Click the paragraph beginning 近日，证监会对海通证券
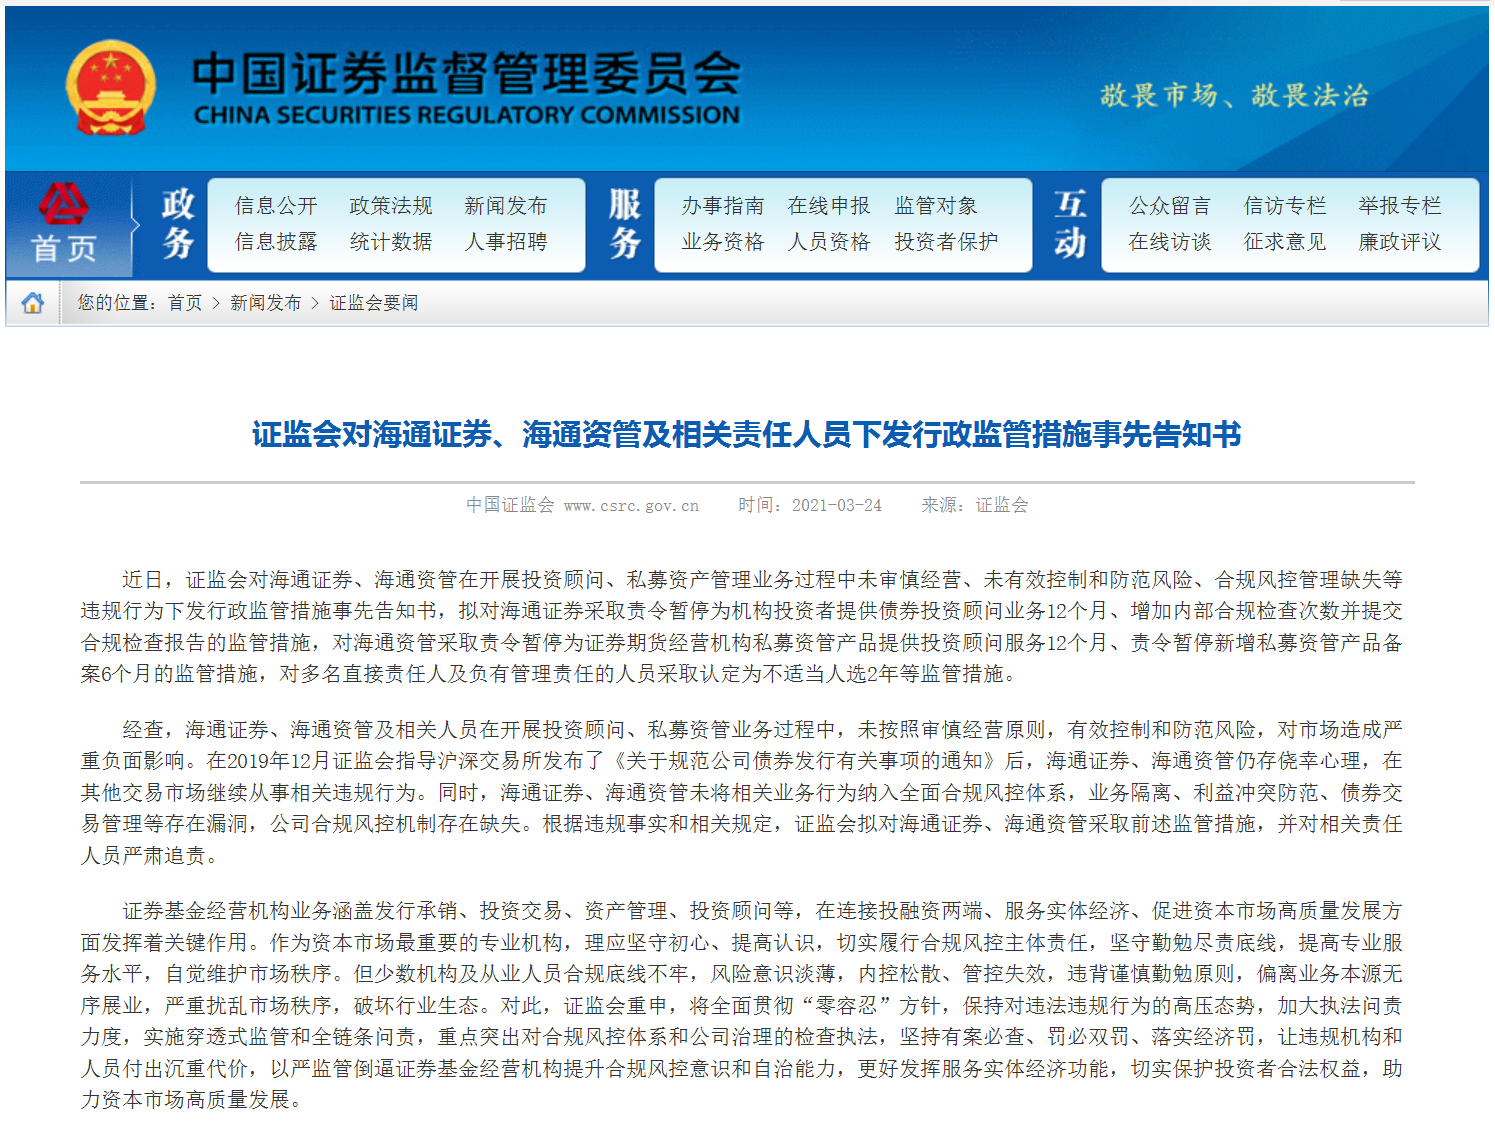Image resolution: width=1495 pixels, height=1122 pixels. pyautogui.click(x=741, y=627)
